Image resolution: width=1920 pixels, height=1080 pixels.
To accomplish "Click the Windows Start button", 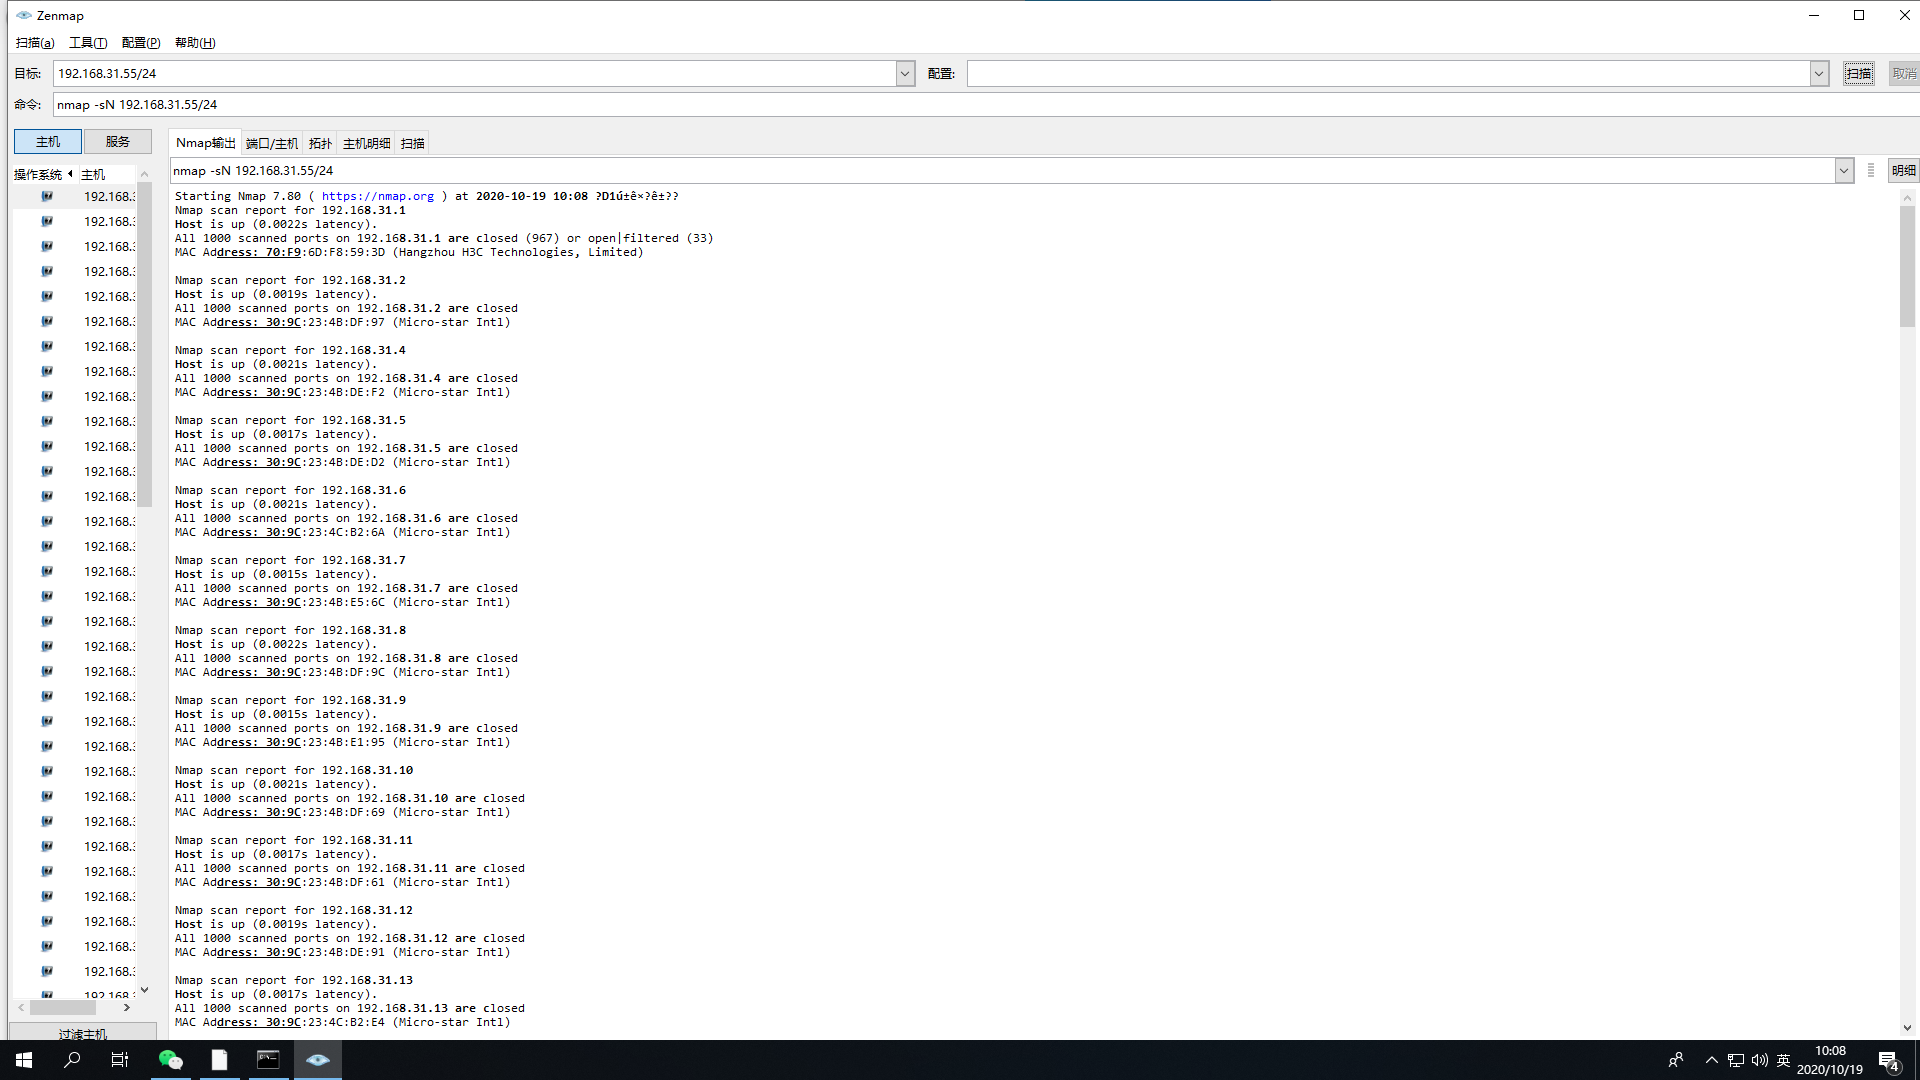I will [24, 1060].
